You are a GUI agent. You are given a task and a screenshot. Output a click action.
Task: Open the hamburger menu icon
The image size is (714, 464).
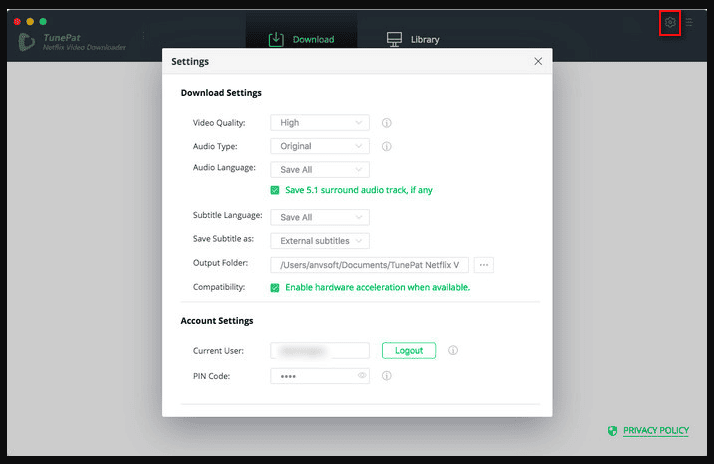point(689,22)
